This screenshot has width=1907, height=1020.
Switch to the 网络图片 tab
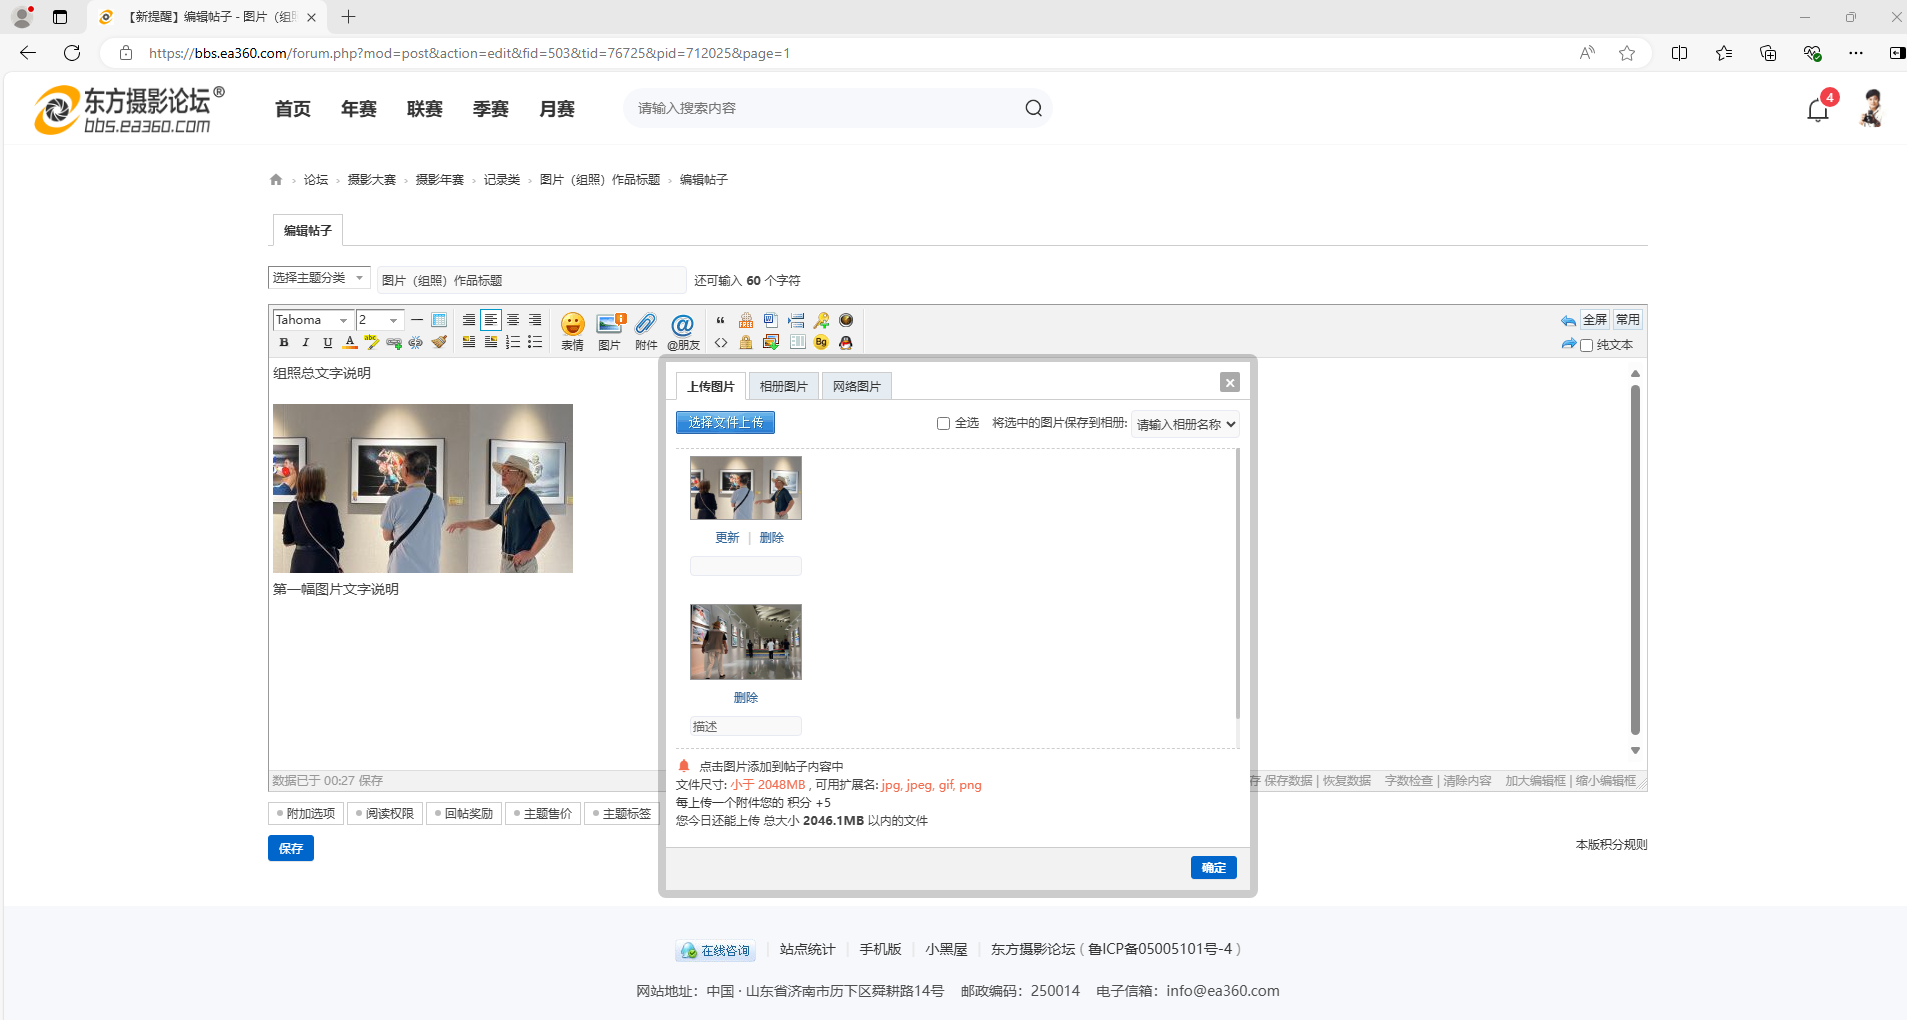coord(856,386)
